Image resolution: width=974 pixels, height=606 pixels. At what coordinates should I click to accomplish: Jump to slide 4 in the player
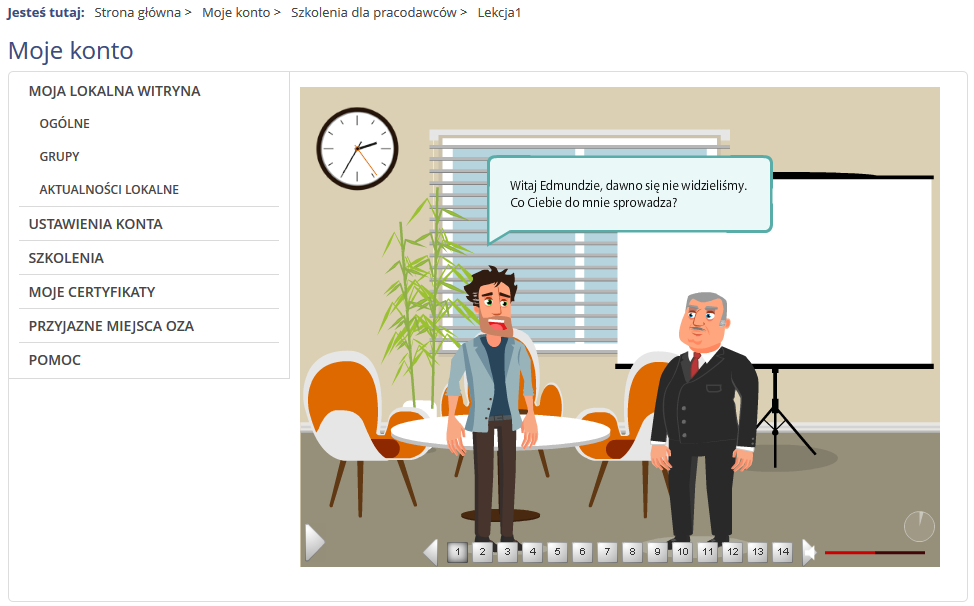[532, 552]
